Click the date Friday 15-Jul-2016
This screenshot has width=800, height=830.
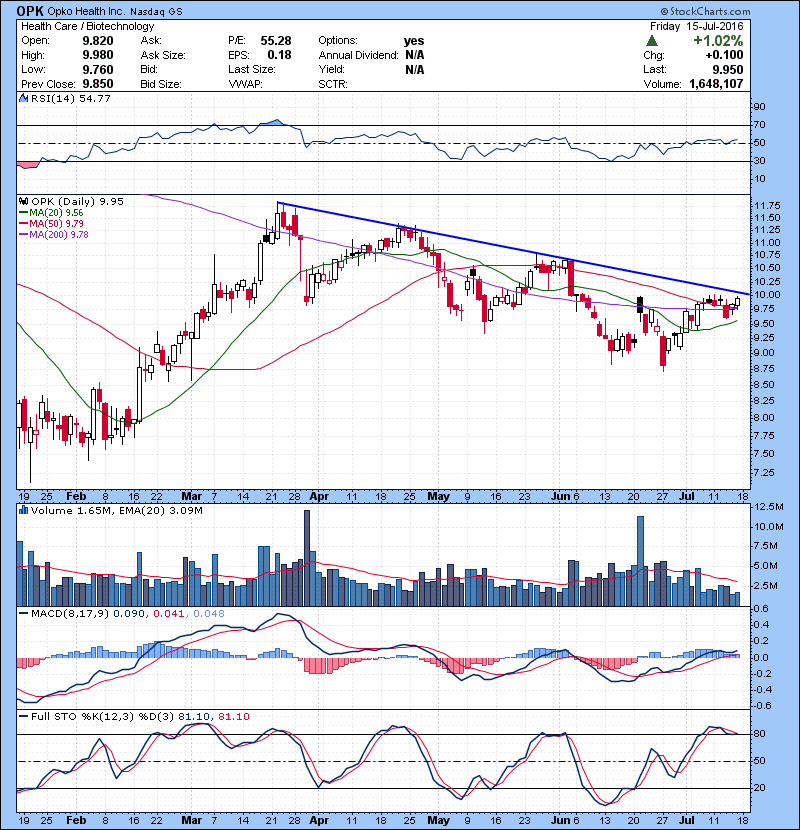point(697,26)
